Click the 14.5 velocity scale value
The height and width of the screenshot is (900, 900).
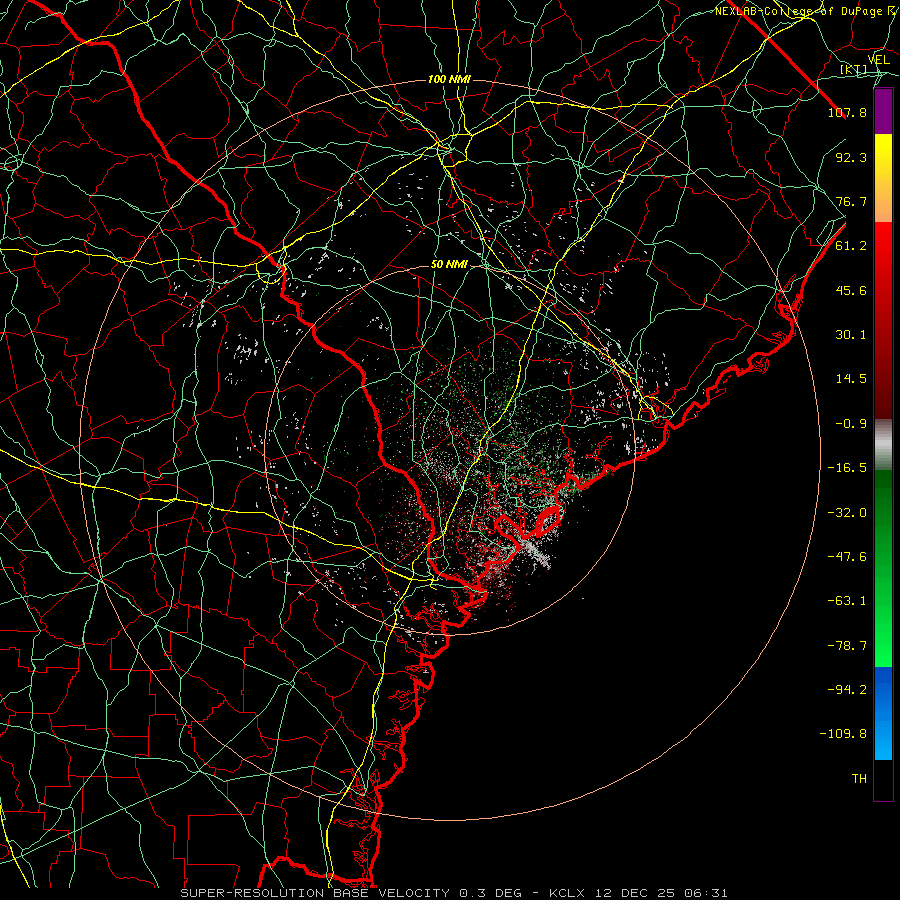pos(851,379)
